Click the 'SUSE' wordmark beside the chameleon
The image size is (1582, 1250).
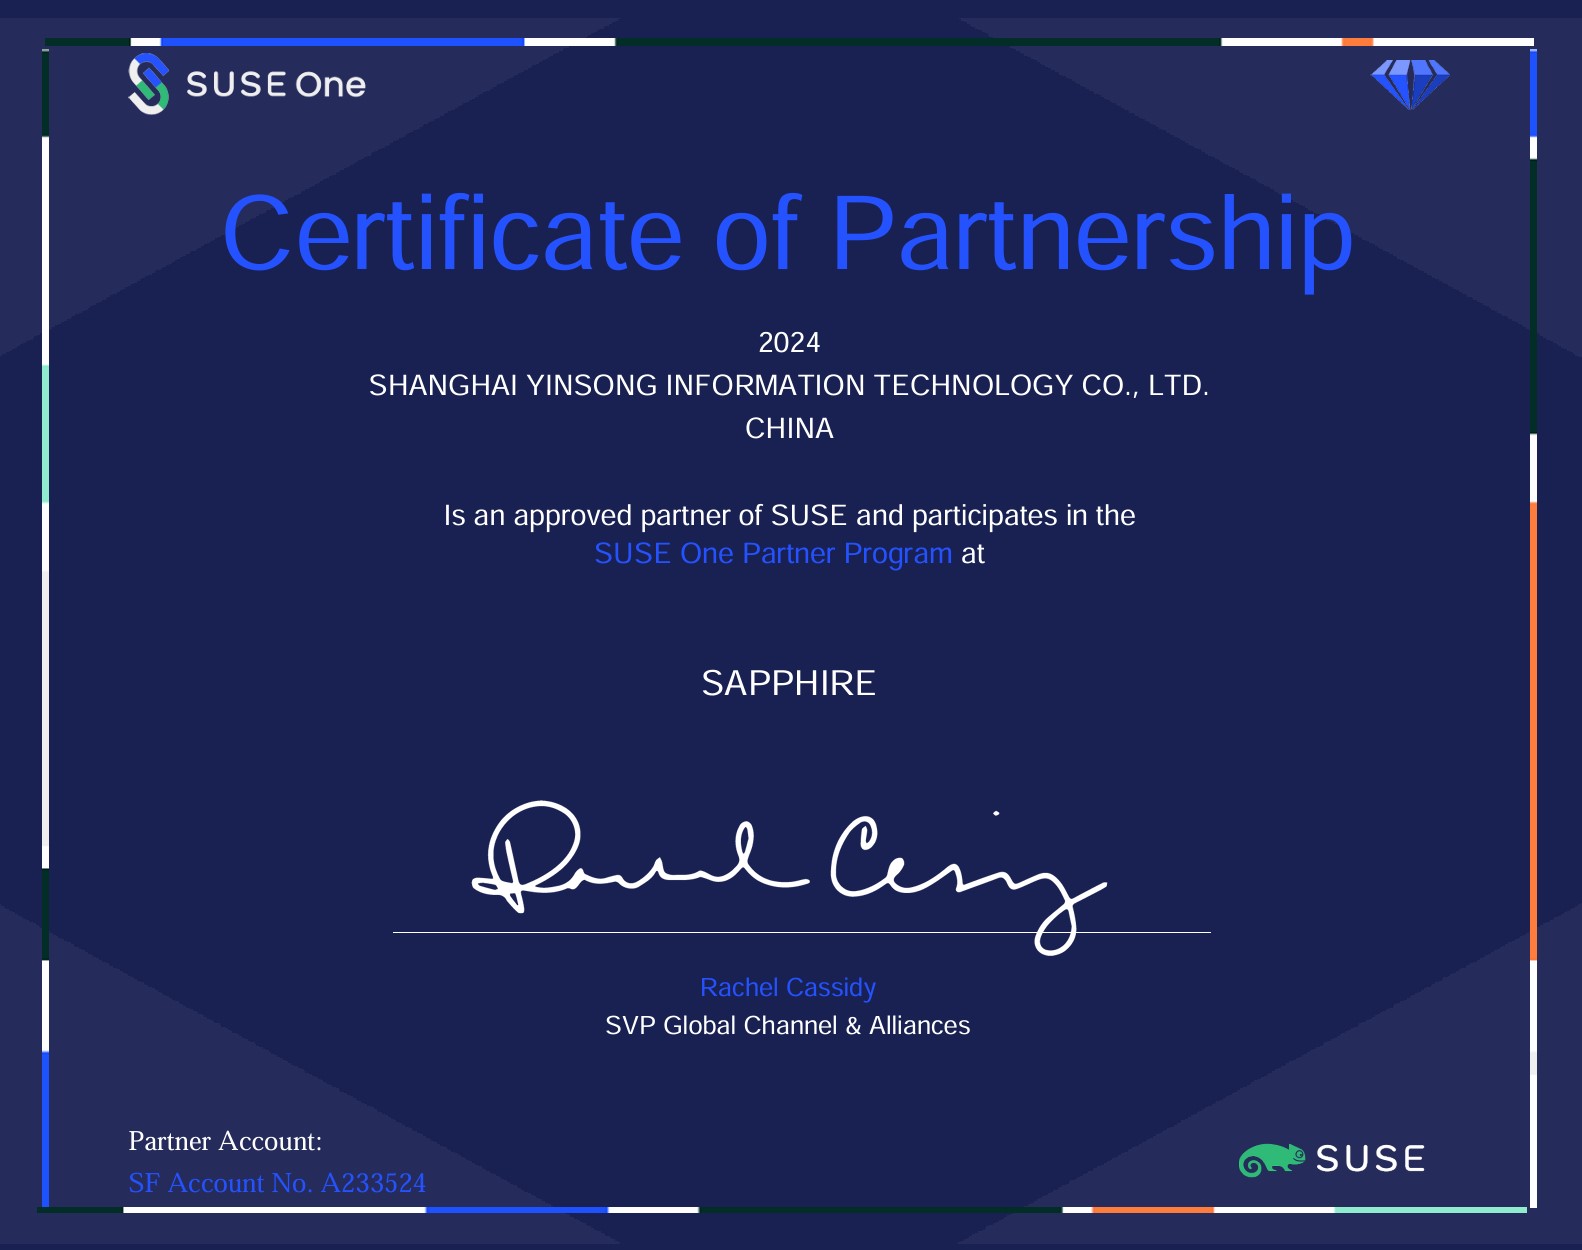point(1370,1160)
